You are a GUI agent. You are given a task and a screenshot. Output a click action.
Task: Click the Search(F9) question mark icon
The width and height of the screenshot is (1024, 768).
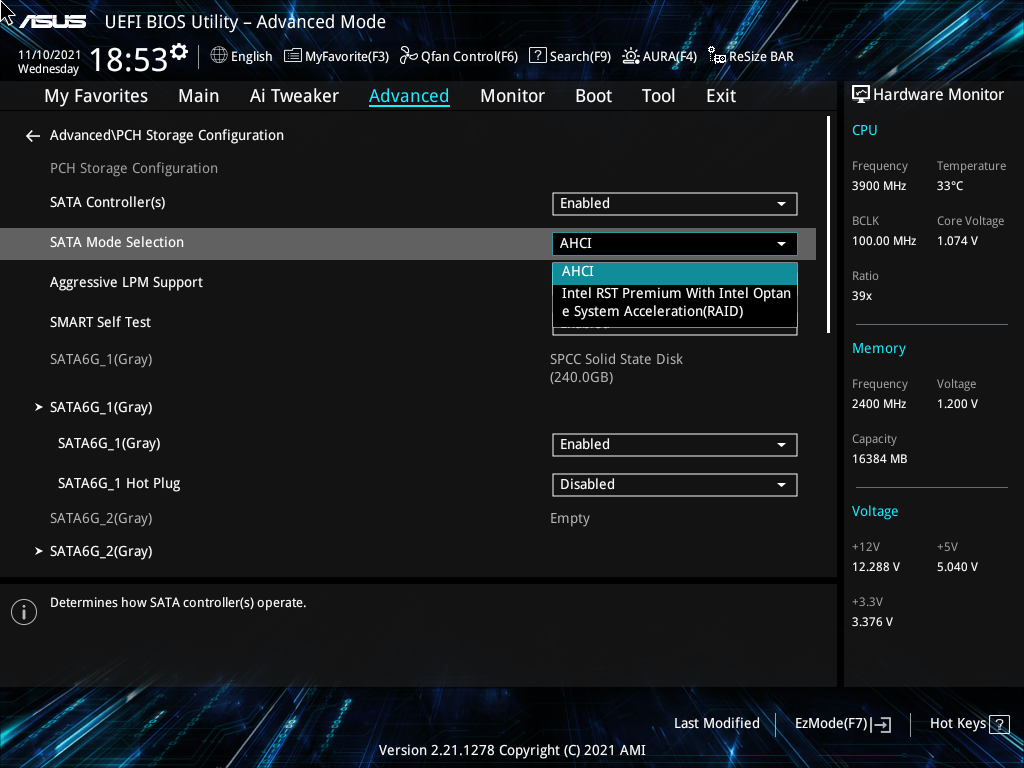pos(537,56)
